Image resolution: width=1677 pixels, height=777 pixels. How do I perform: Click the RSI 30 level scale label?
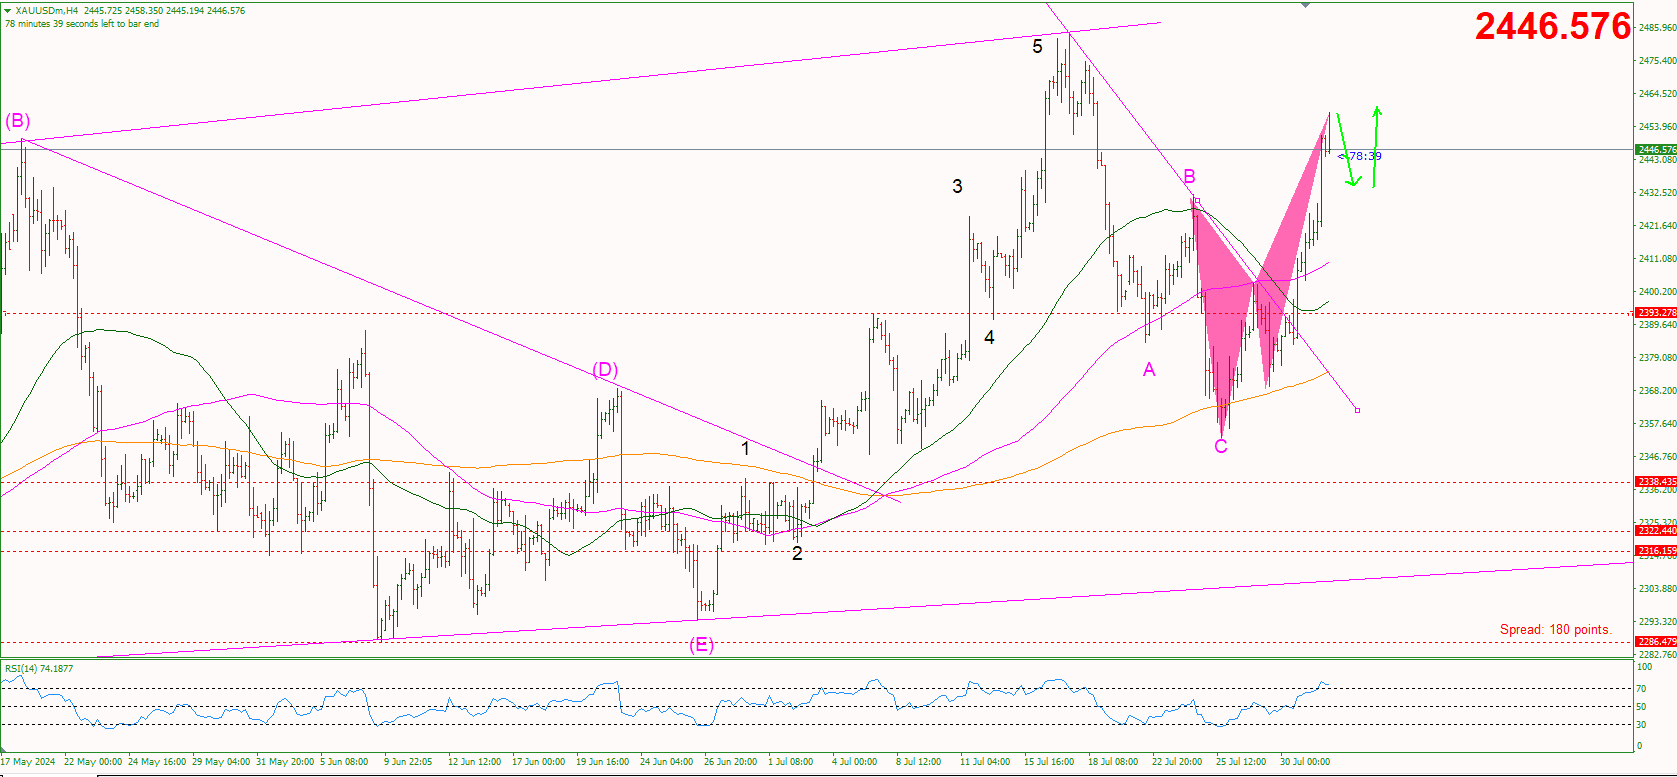(1641, 725)
